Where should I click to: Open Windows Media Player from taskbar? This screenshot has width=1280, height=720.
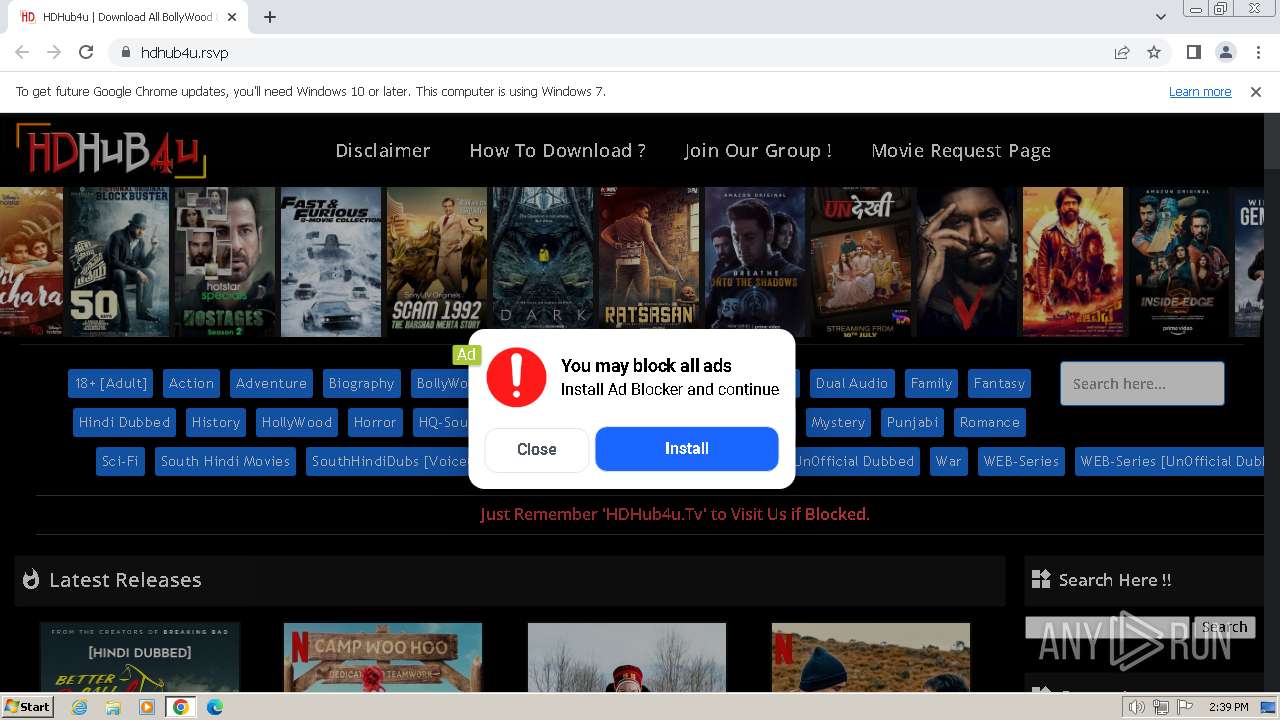pyautogui.click(x=147, y=706)
